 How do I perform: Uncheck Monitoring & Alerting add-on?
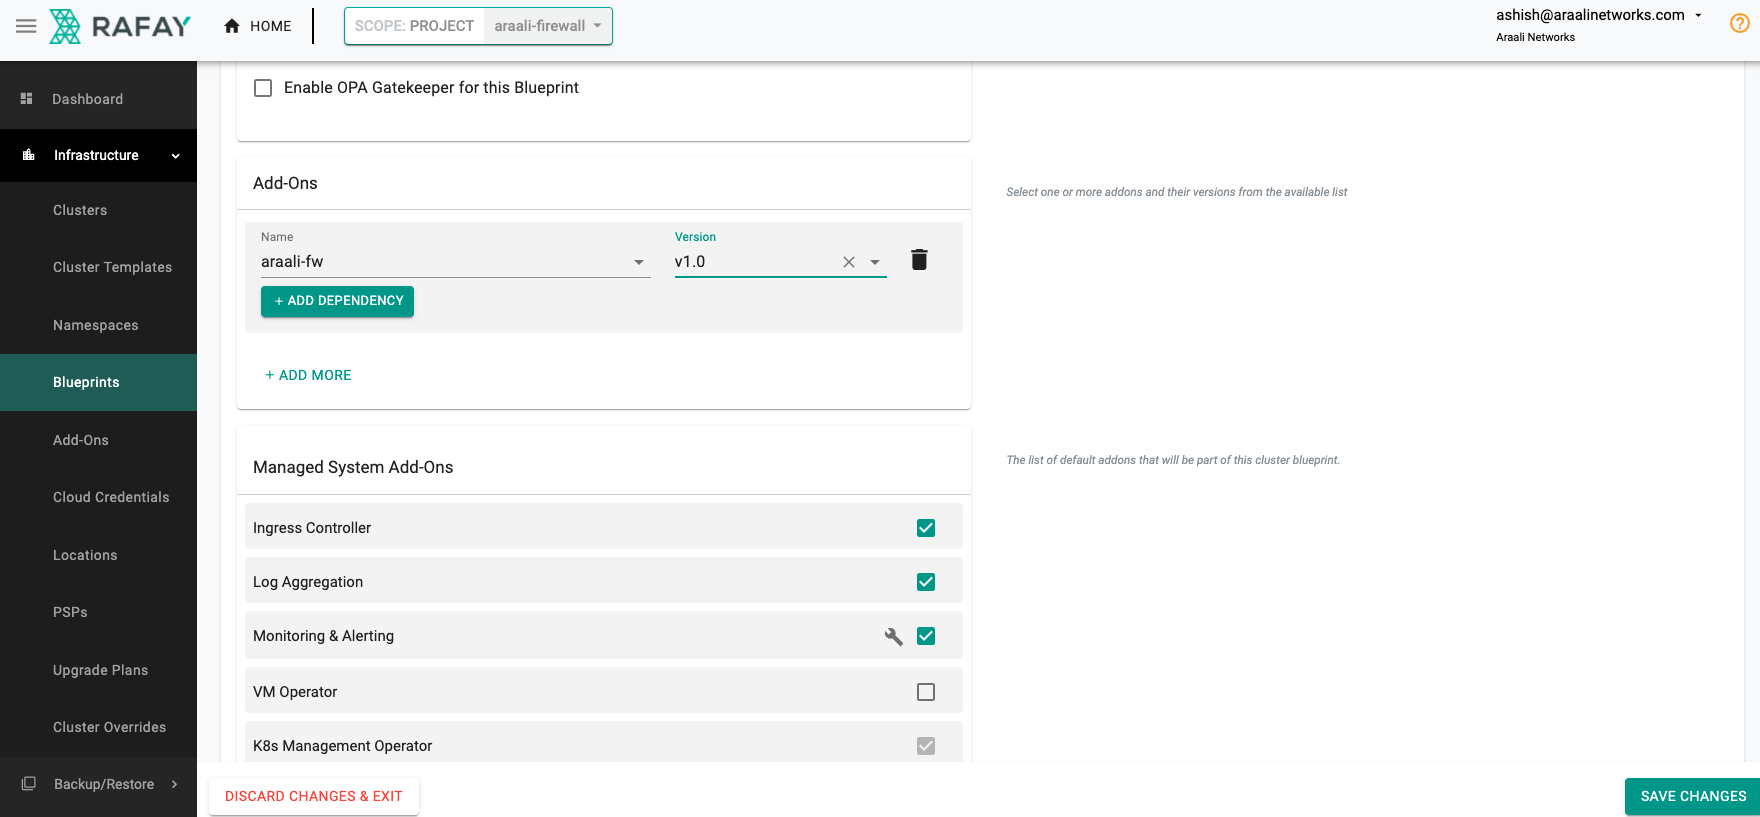(x=926, y=636)
